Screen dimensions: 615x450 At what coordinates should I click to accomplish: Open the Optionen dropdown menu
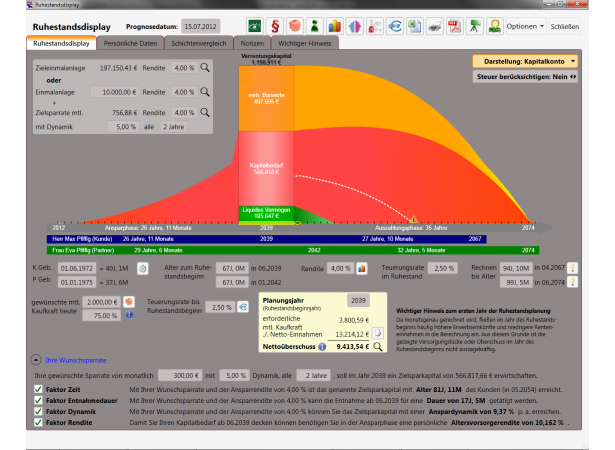[x=524, y=26]
